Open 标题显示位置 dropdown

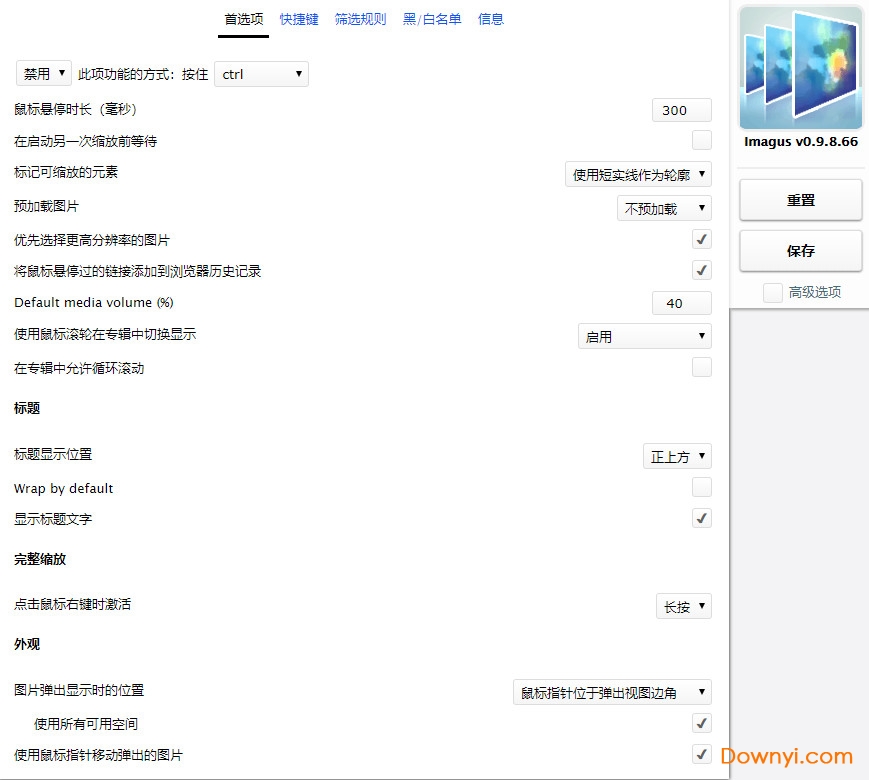point(677,456)
